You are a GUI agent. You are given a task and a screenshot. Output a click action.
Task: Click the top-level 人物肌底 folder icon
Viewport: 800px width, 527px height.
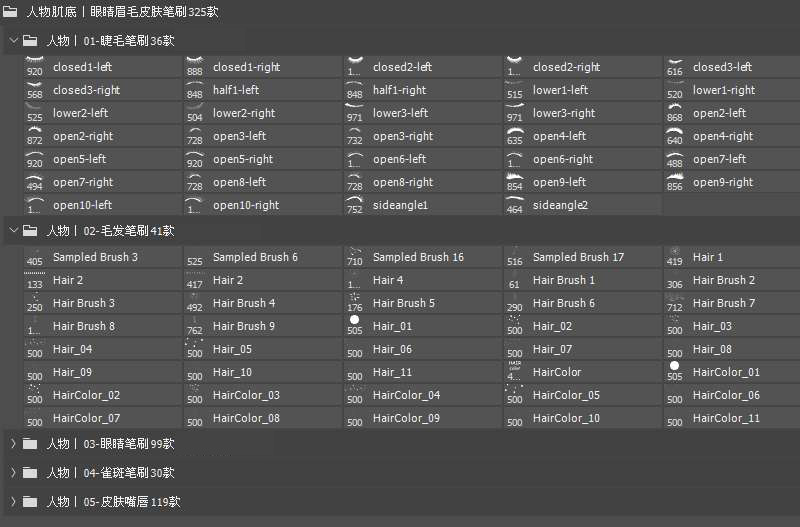(10, 12)
